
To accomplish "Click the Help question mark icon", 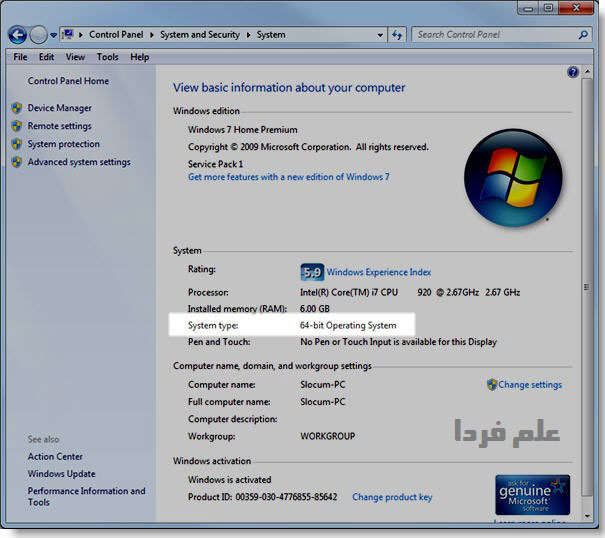I will pos(573,73).
